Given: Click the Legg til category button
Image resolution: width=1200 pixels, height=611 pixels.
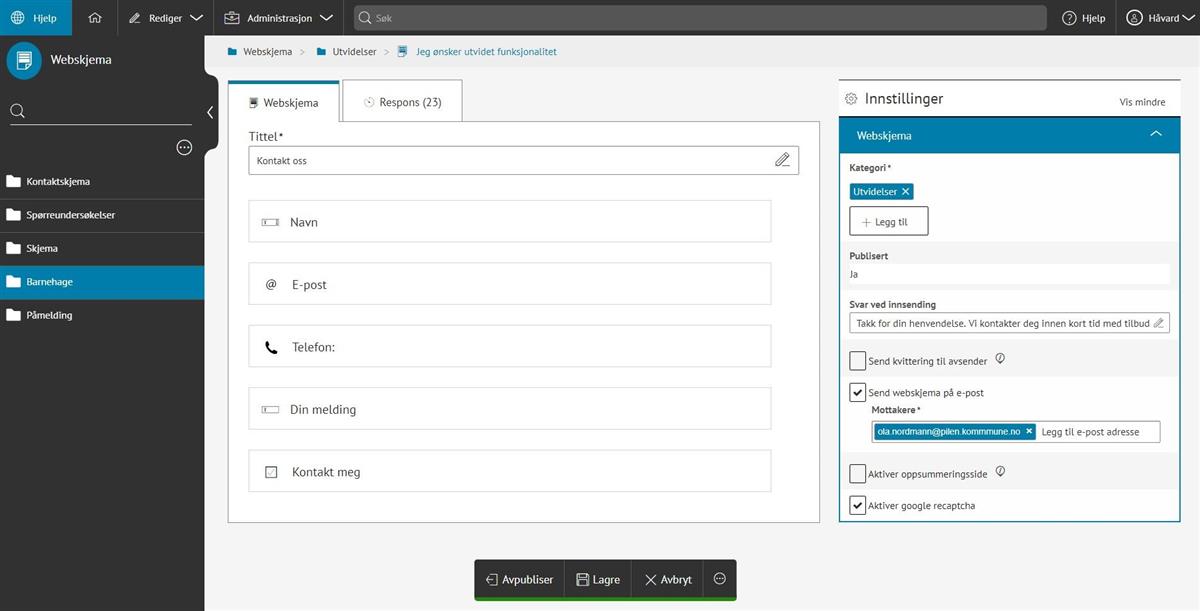Looking at the screenshot, I should point(888,222).
